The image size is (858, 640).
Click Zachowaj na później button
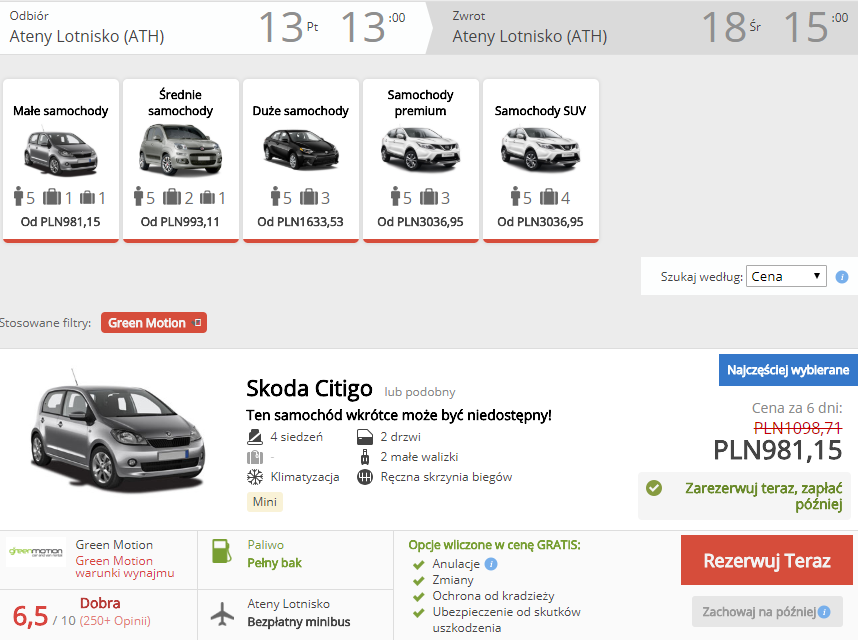tap(767, 612)
